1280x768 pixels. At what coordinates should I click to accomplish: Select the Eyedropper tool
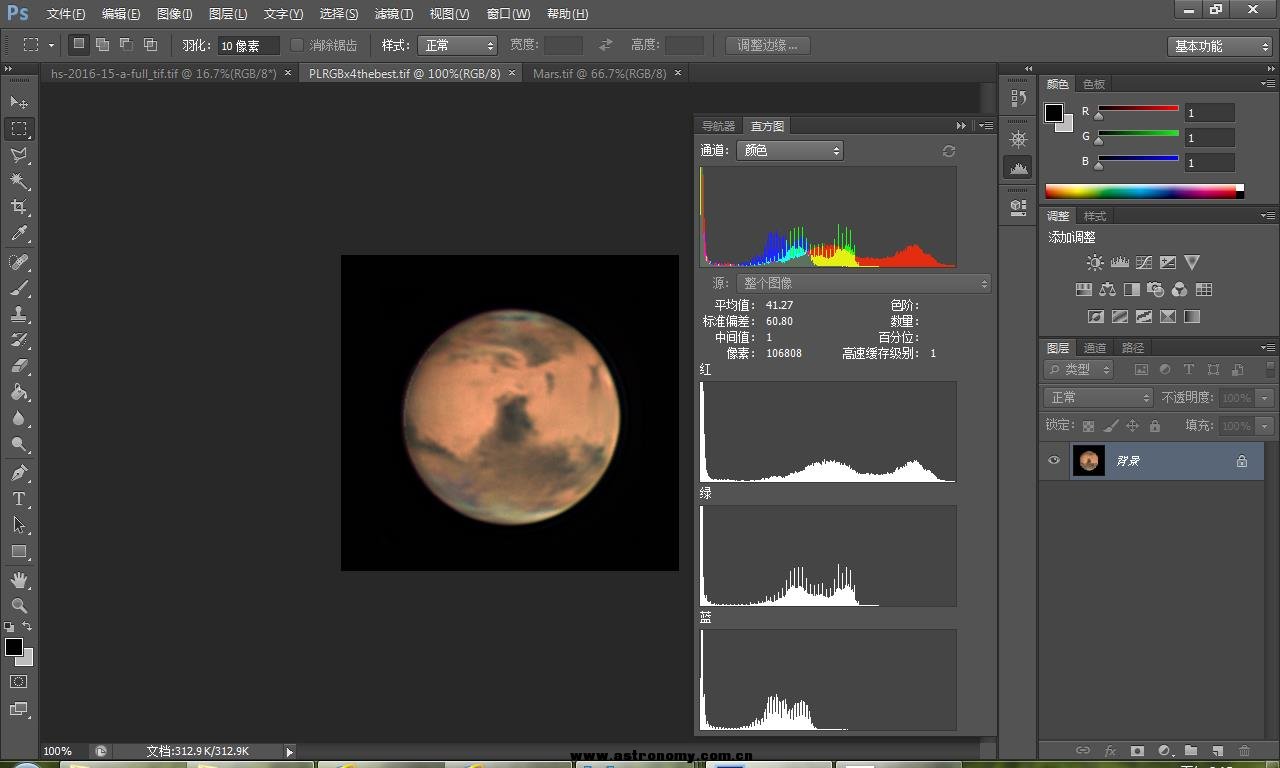pos(19,234)
